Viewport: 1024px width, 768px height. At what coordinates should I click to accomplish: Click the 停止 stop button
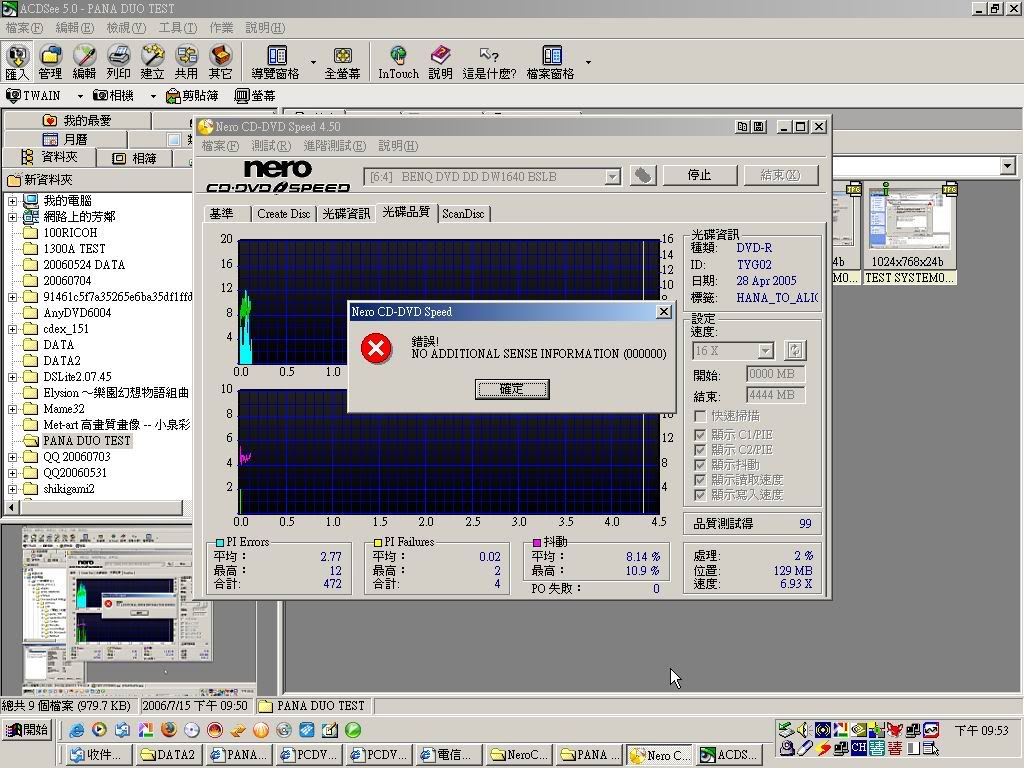pos(699,175)
